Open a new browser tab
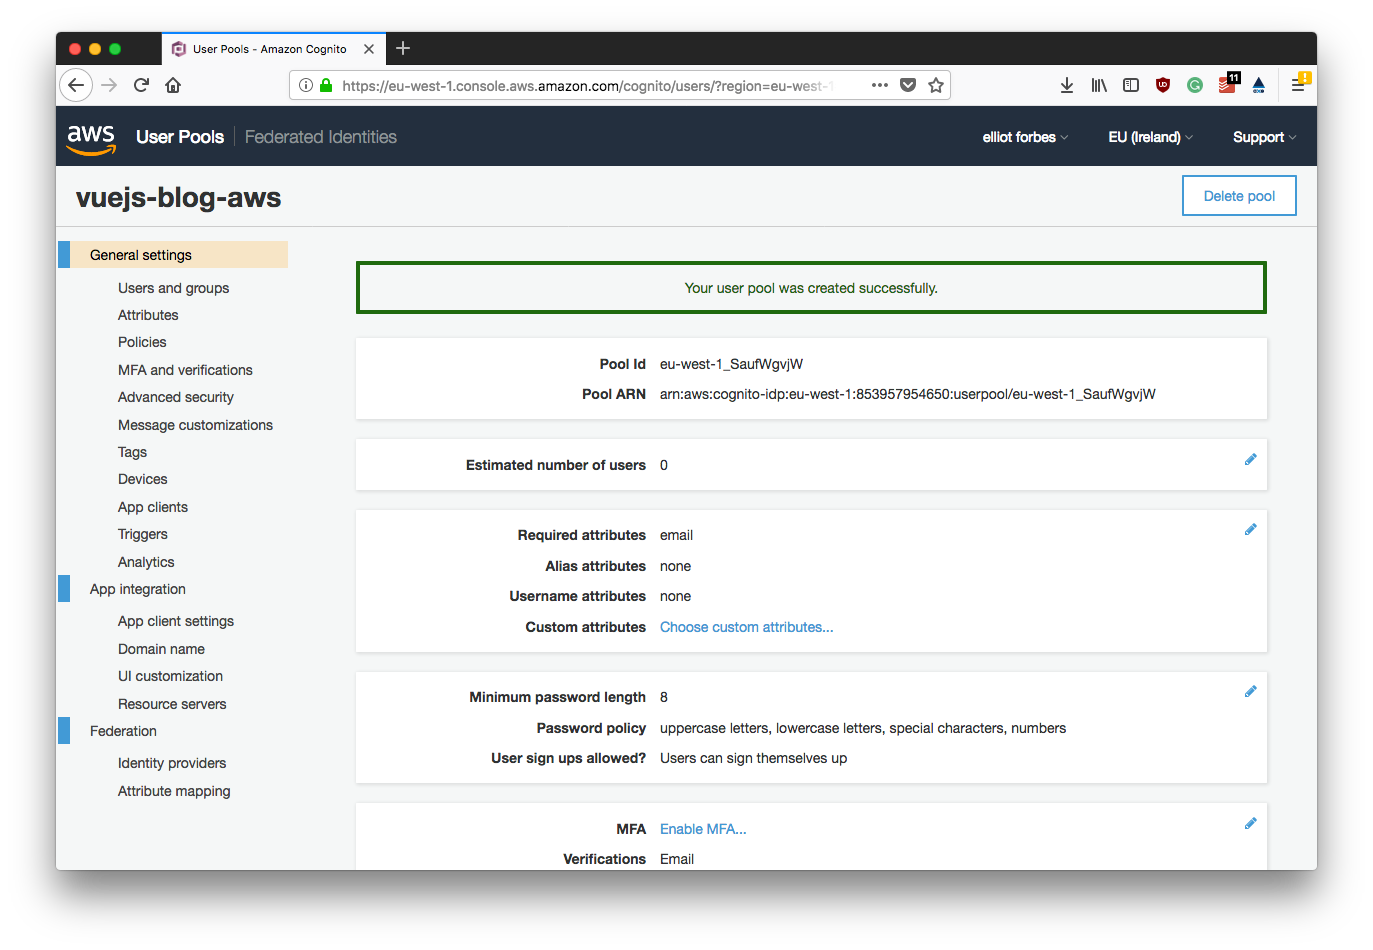1373x950 pixels. (403, 48)
